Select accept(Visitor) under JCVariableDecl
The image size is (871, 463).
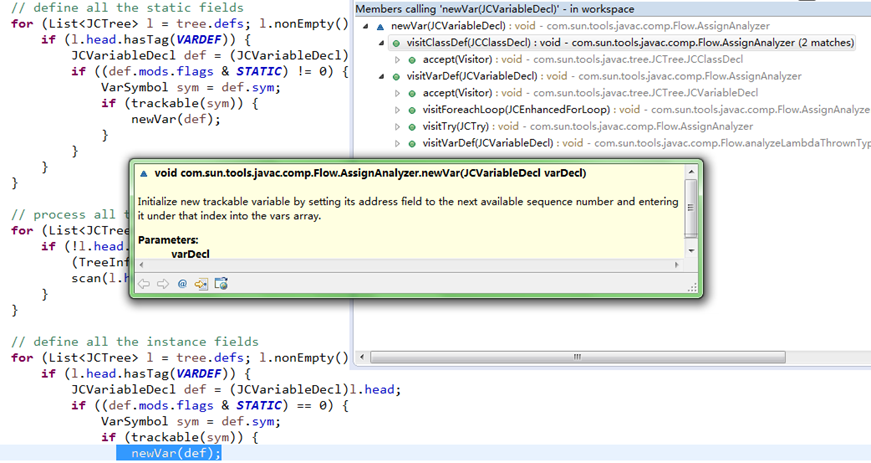(457, 93)
